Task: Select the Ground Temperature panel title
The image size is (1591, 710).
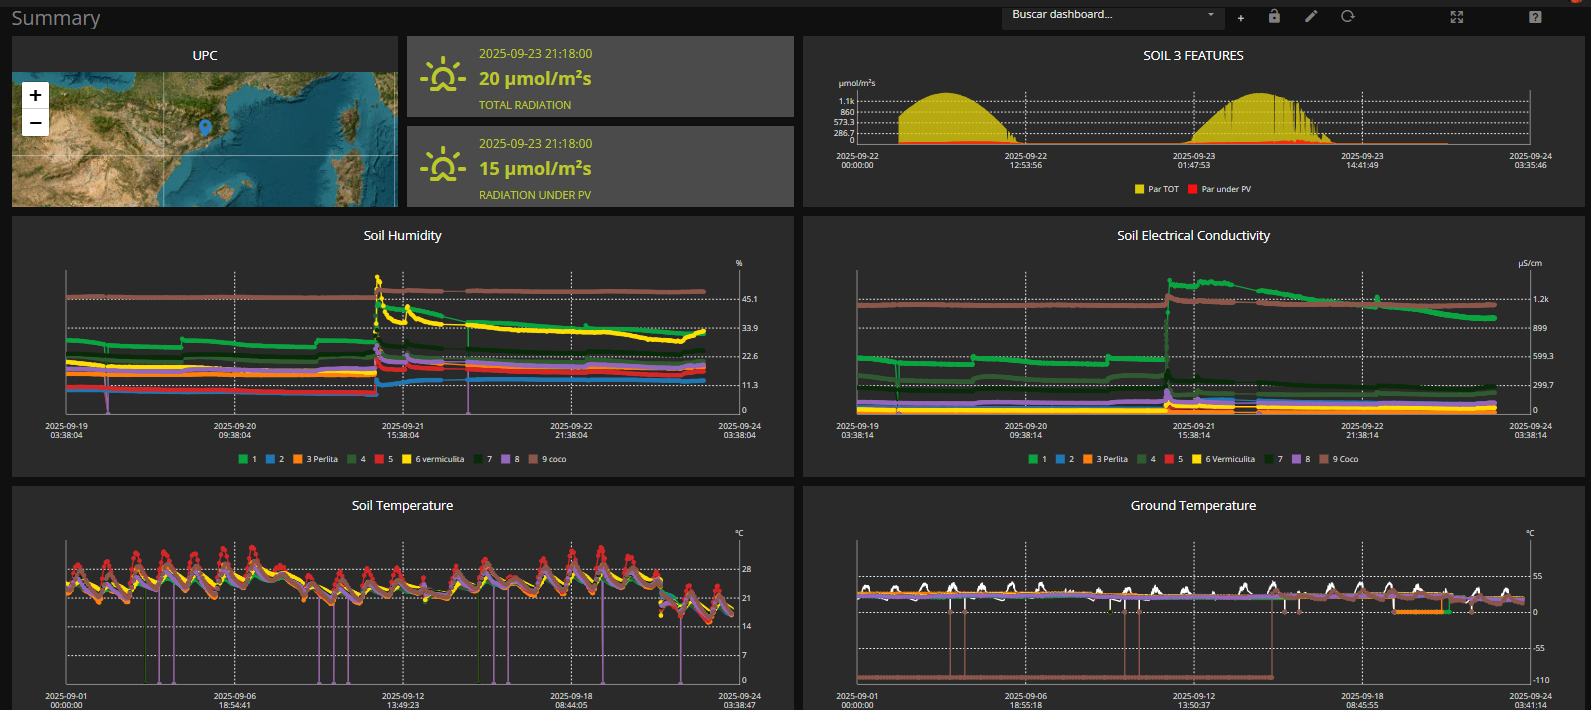Action: [1193, 506]
